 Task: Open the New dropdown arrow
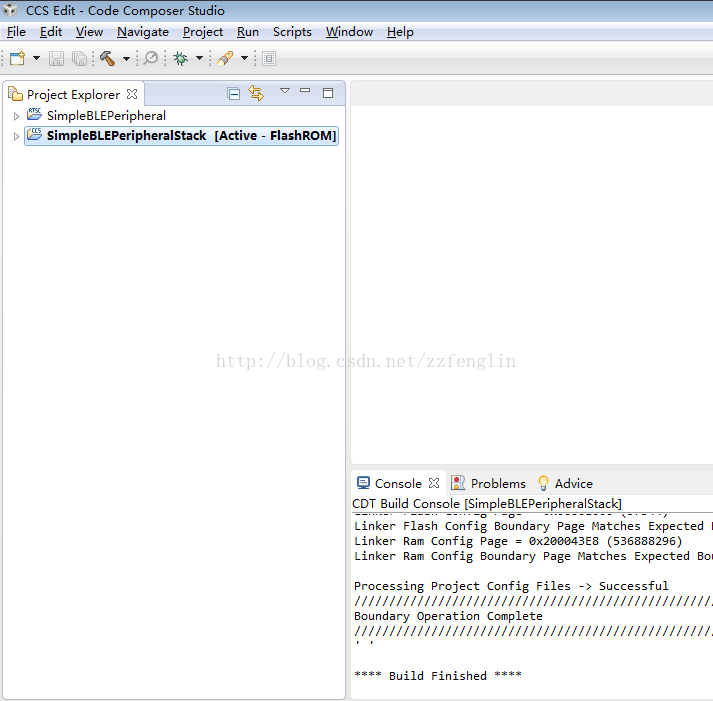click(36, 58)
